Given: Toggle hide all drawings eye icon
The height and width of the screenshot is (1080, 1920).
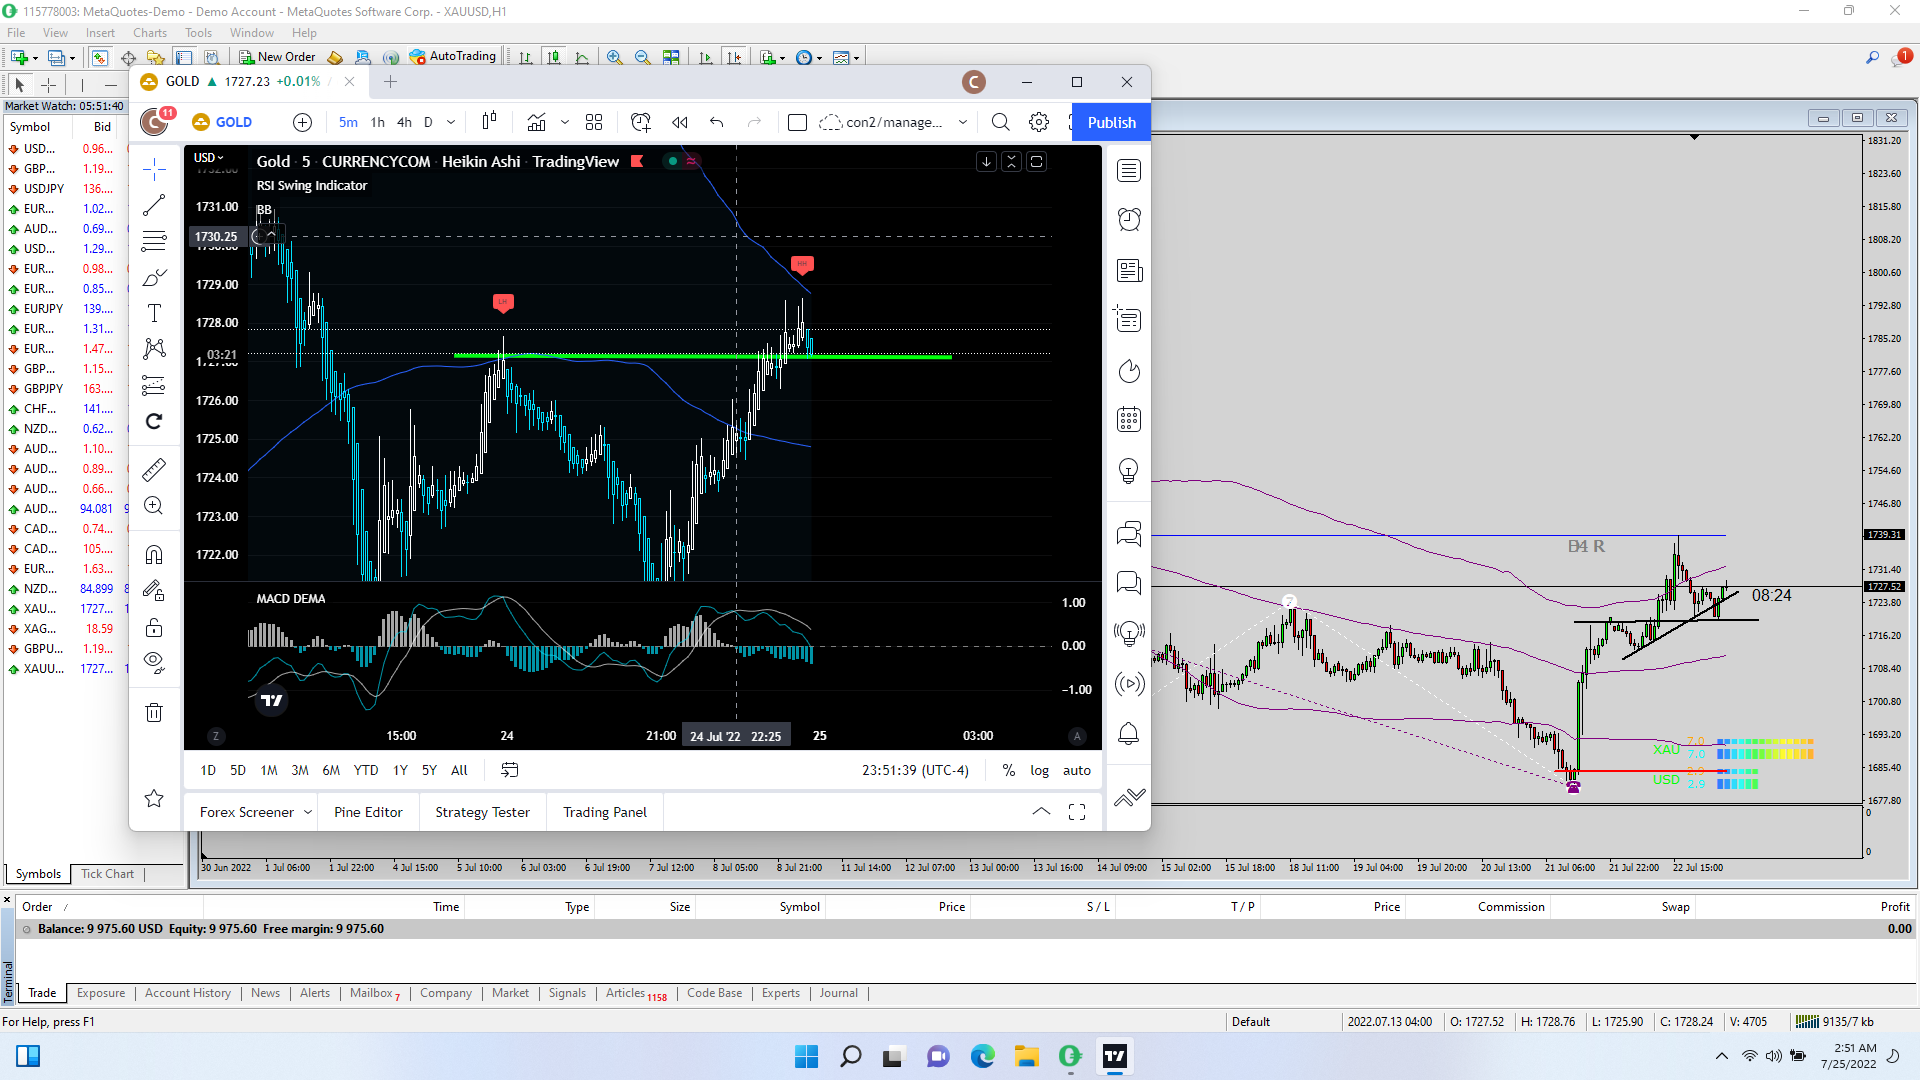Looking at the screenshot, I should pos(154,661).
